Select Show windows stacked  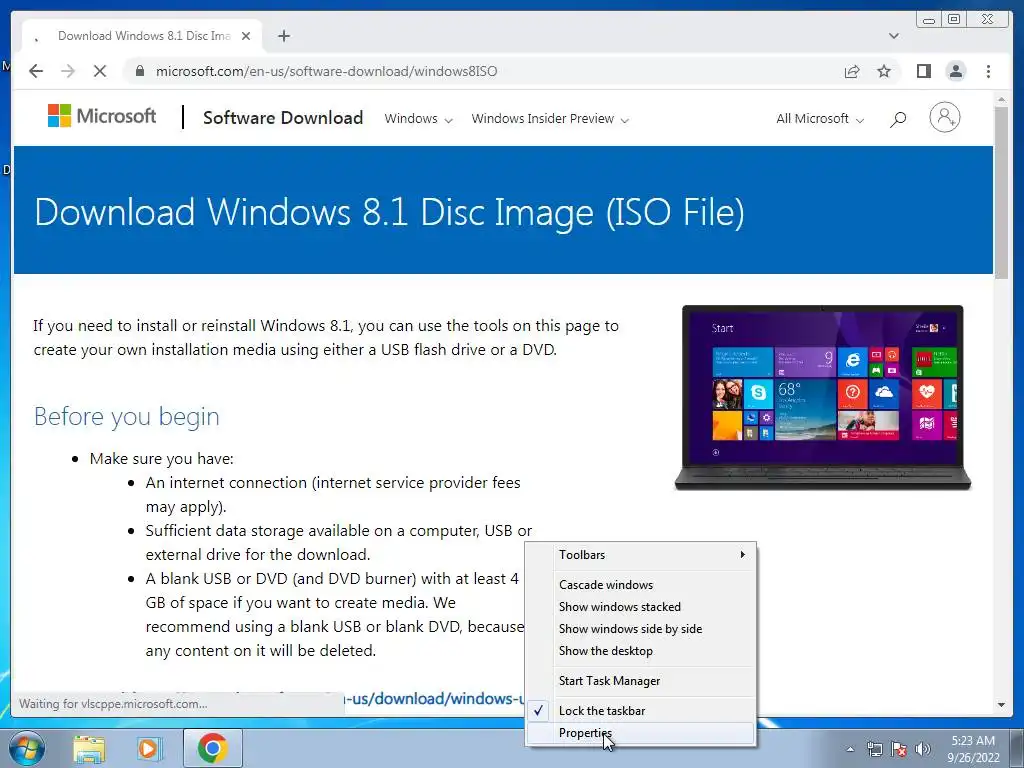(x=641, y=607)
